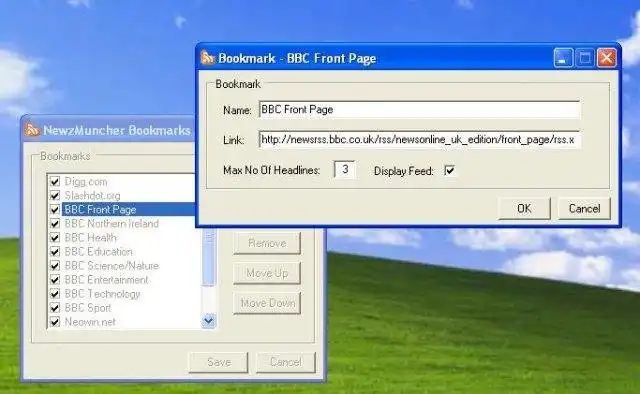Click the Max No Of Headlines field
Viewport: 640px width, 394px height.
(344, 169)
